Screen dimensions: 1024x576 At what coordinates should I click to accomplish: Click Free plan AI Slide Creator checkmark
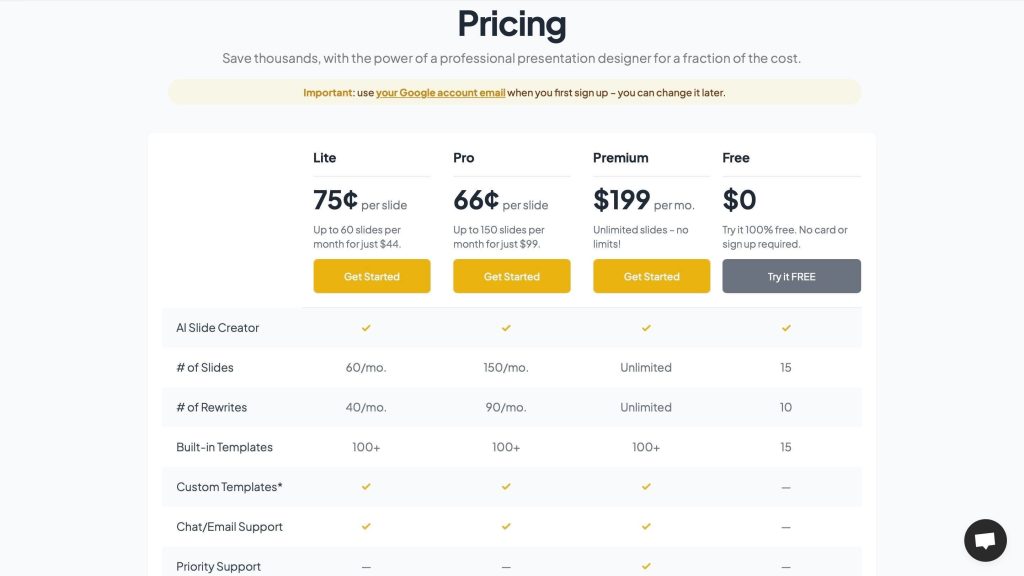[x=786, y=327]
